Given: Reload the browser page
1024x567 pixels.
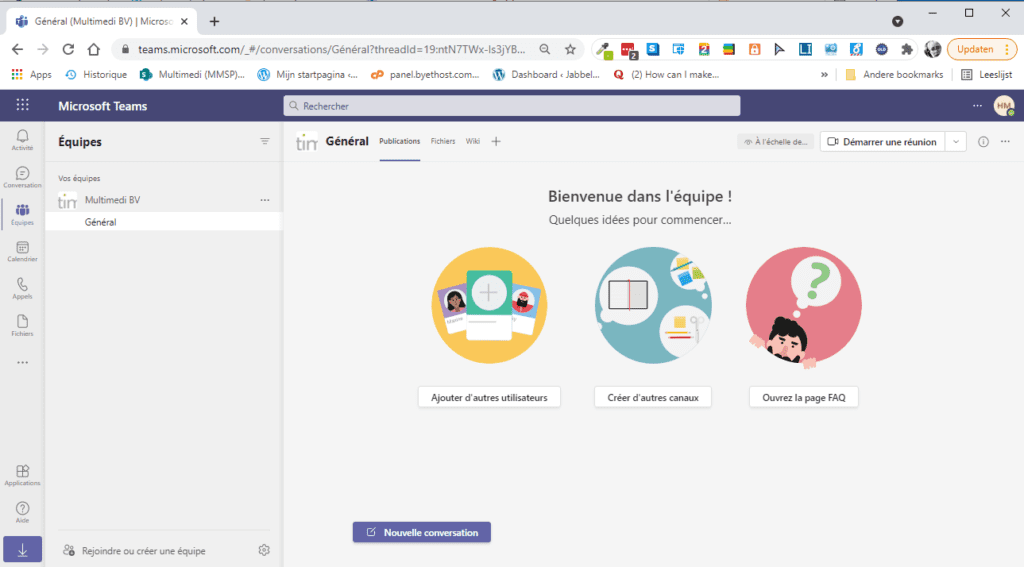Looking at the screenshot, I should pos(68,49).
